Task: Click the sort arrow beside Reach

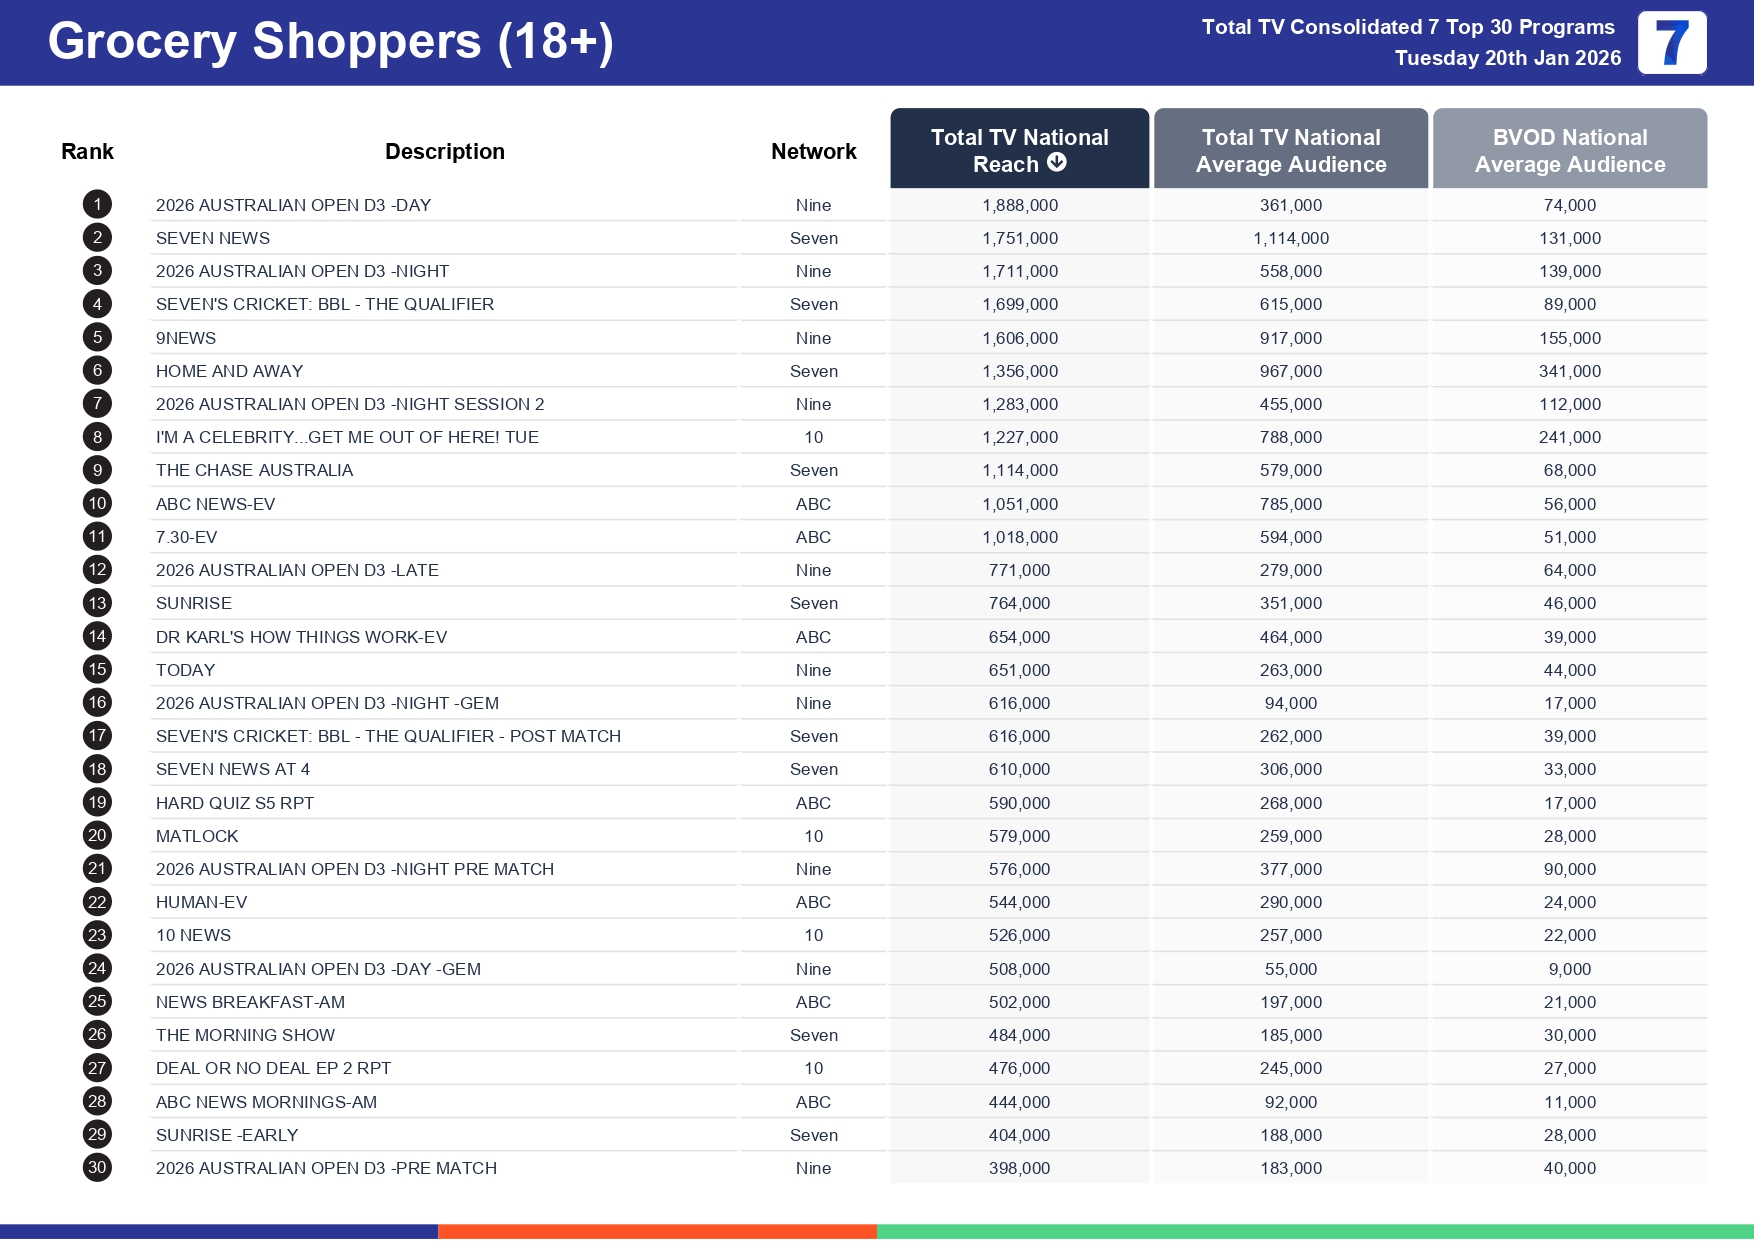Action: click(x=1056, y=163)
